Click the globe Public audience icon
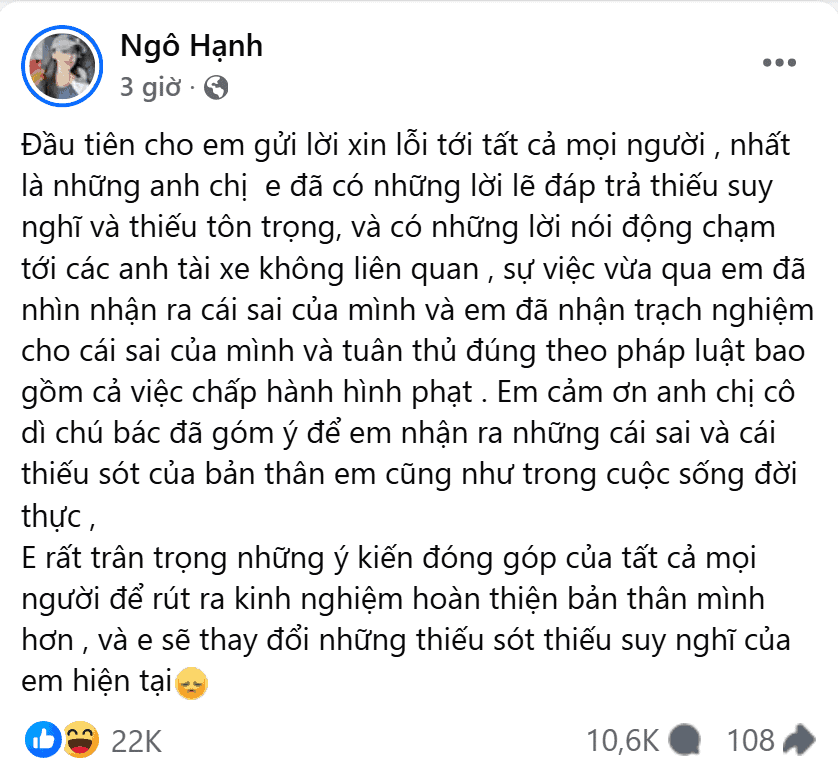 click(x=216, y=87)
